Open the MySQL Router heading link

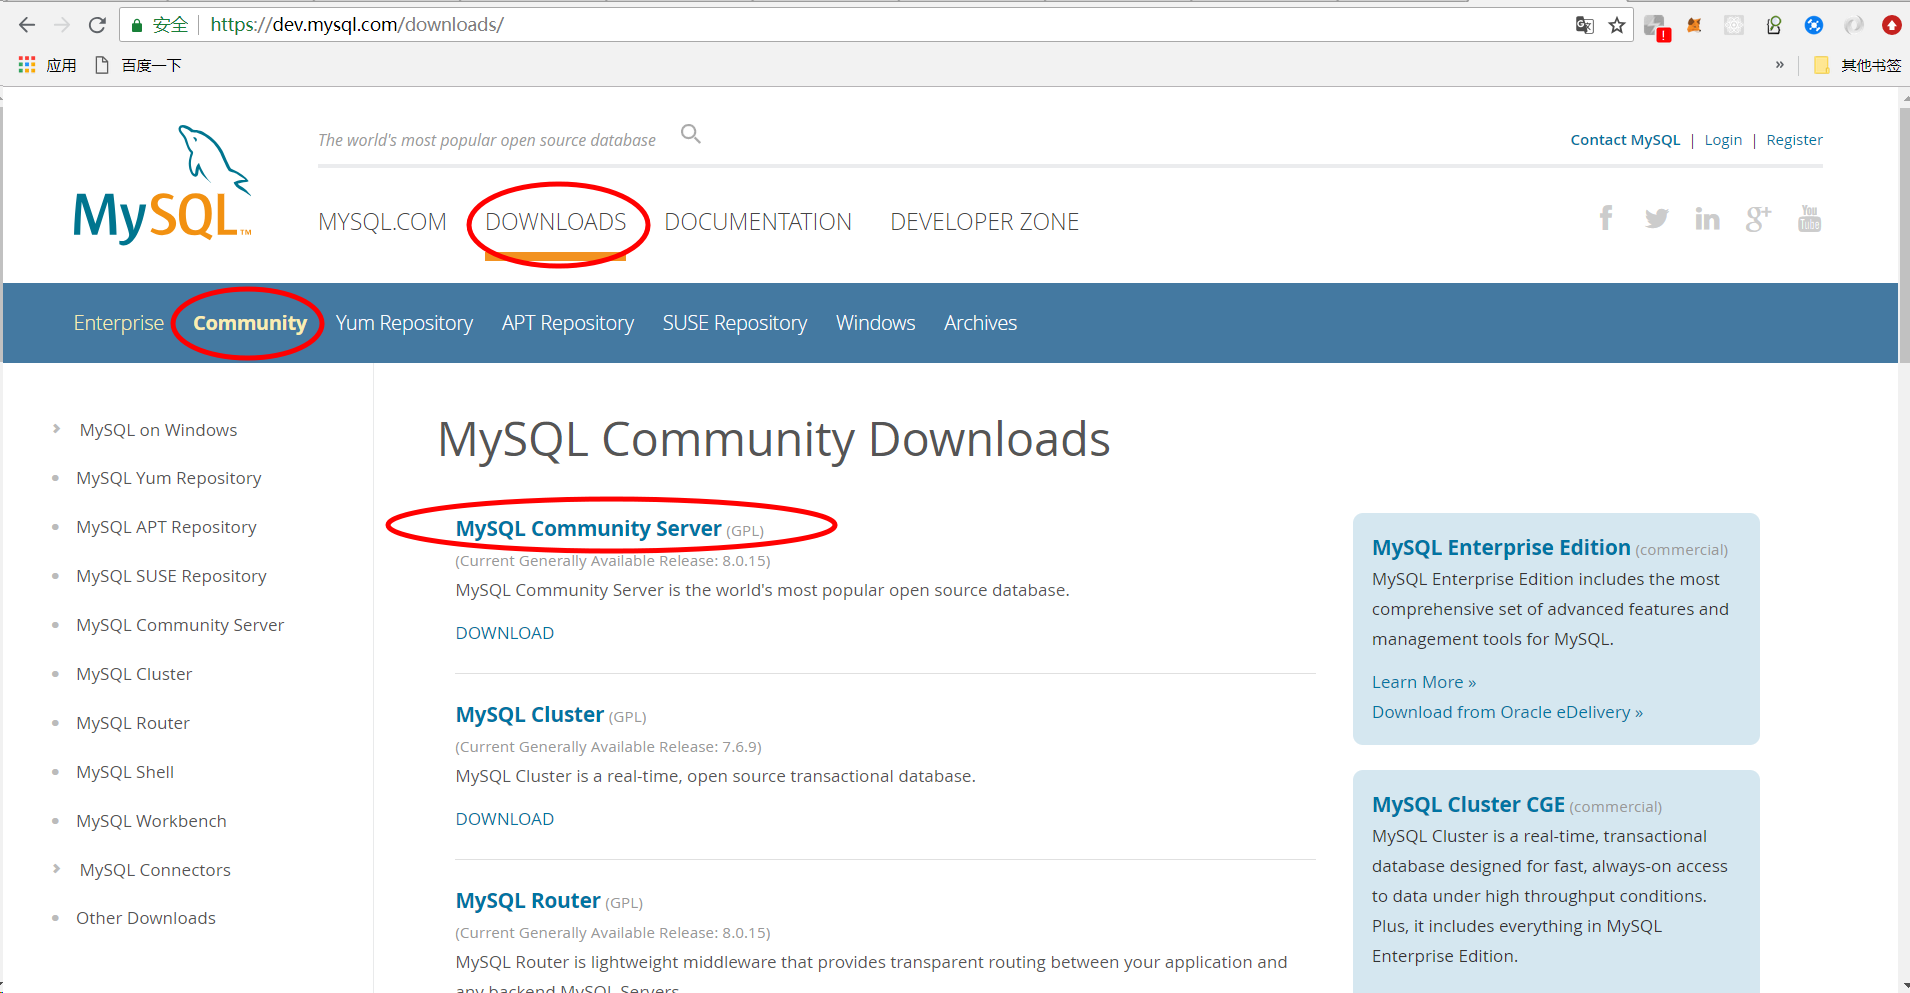[527, 900]
